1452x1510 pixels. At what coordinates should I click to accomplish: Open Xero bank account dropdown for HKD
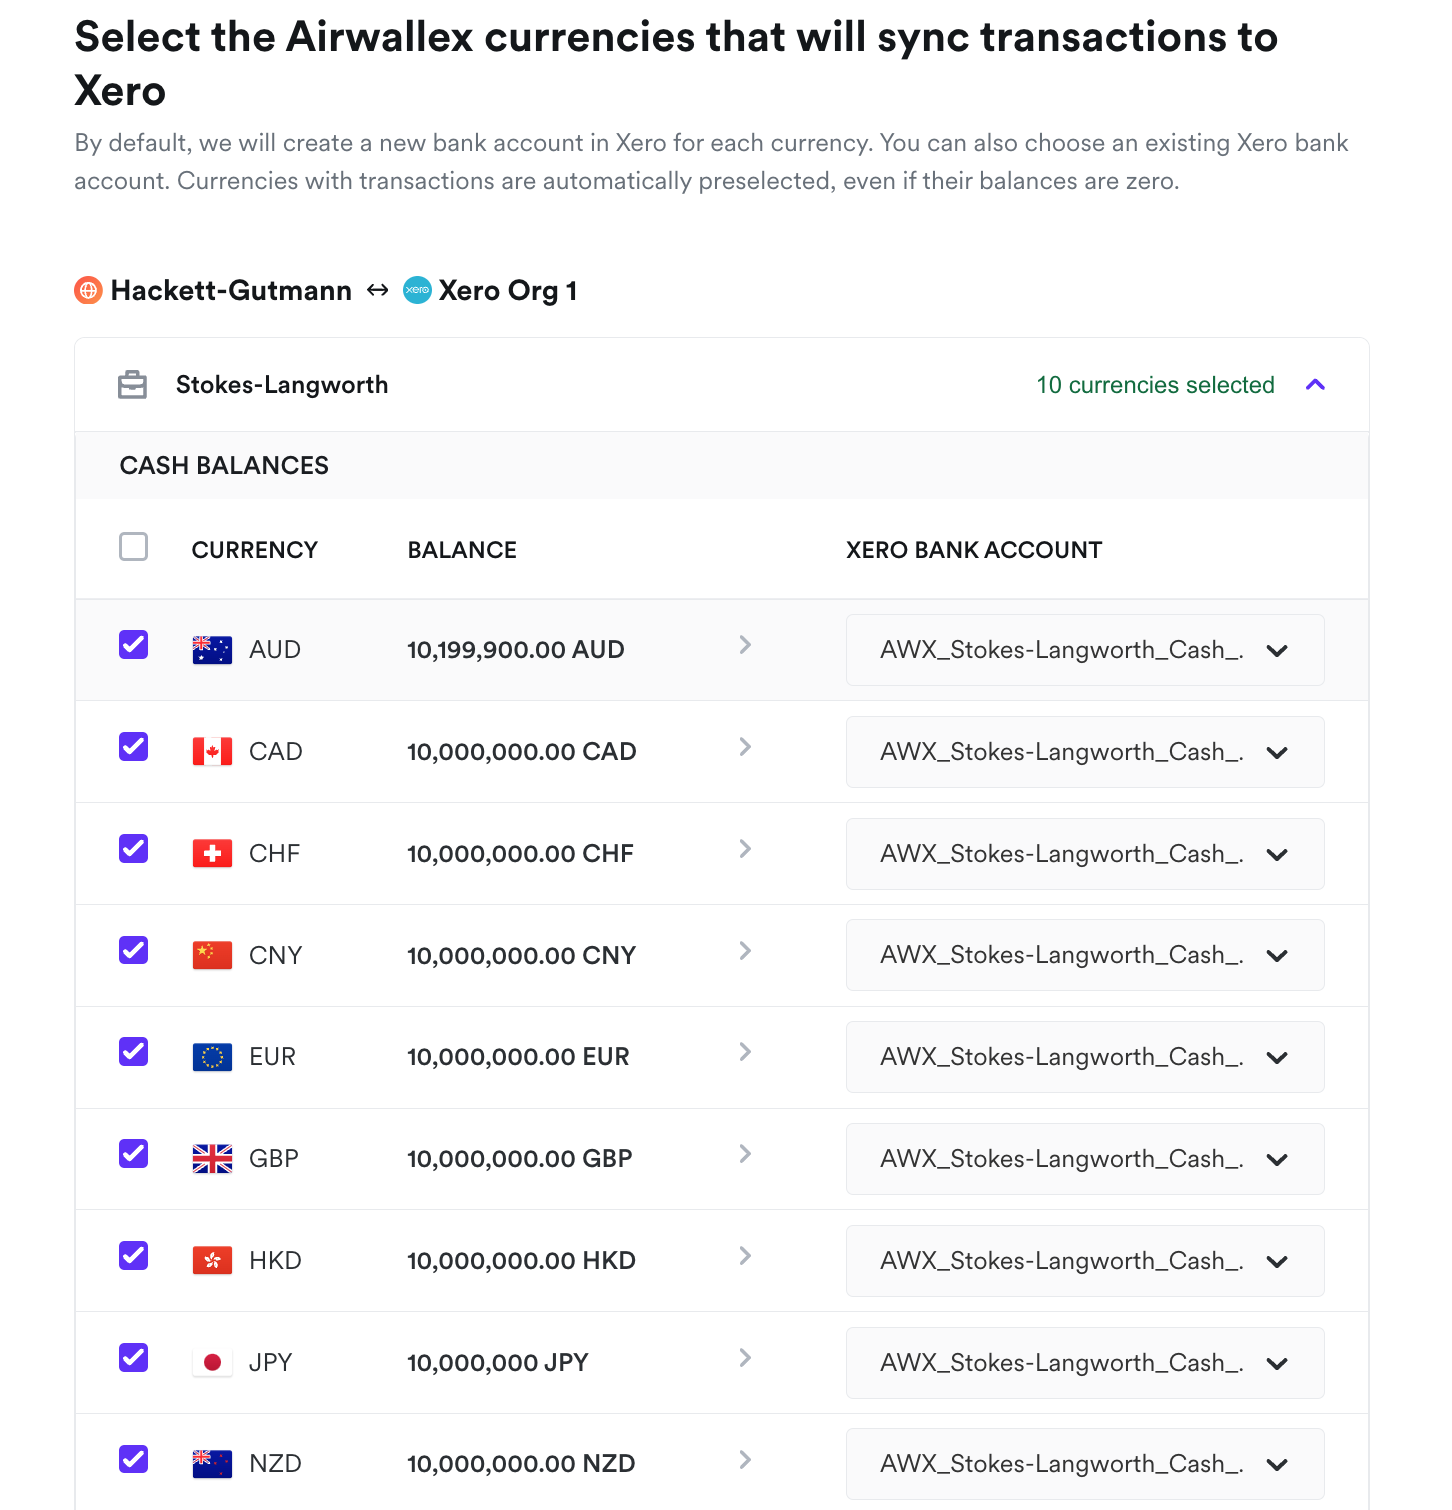[x=1085, y=1261]
